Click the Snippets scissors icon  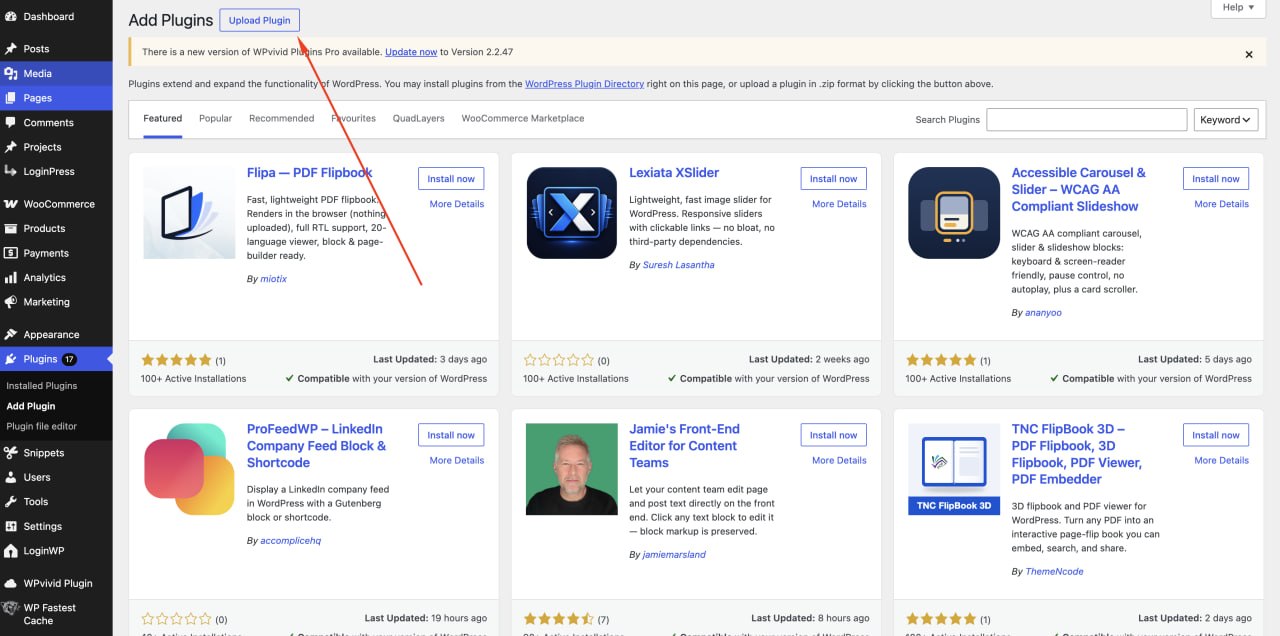point(11,453)
